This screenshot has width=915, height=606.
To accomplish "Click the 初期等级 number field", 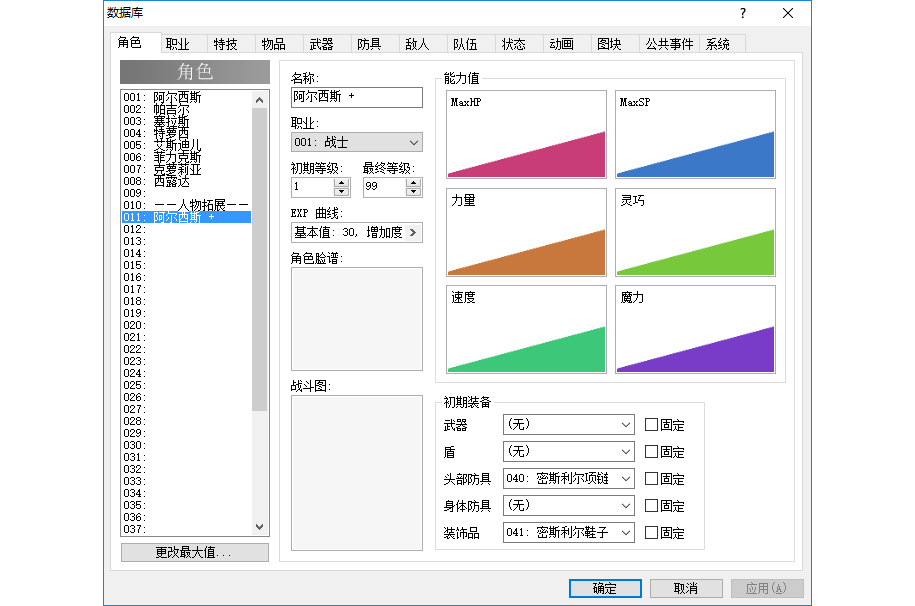I will pyautogui.click(x=313, y=187).
